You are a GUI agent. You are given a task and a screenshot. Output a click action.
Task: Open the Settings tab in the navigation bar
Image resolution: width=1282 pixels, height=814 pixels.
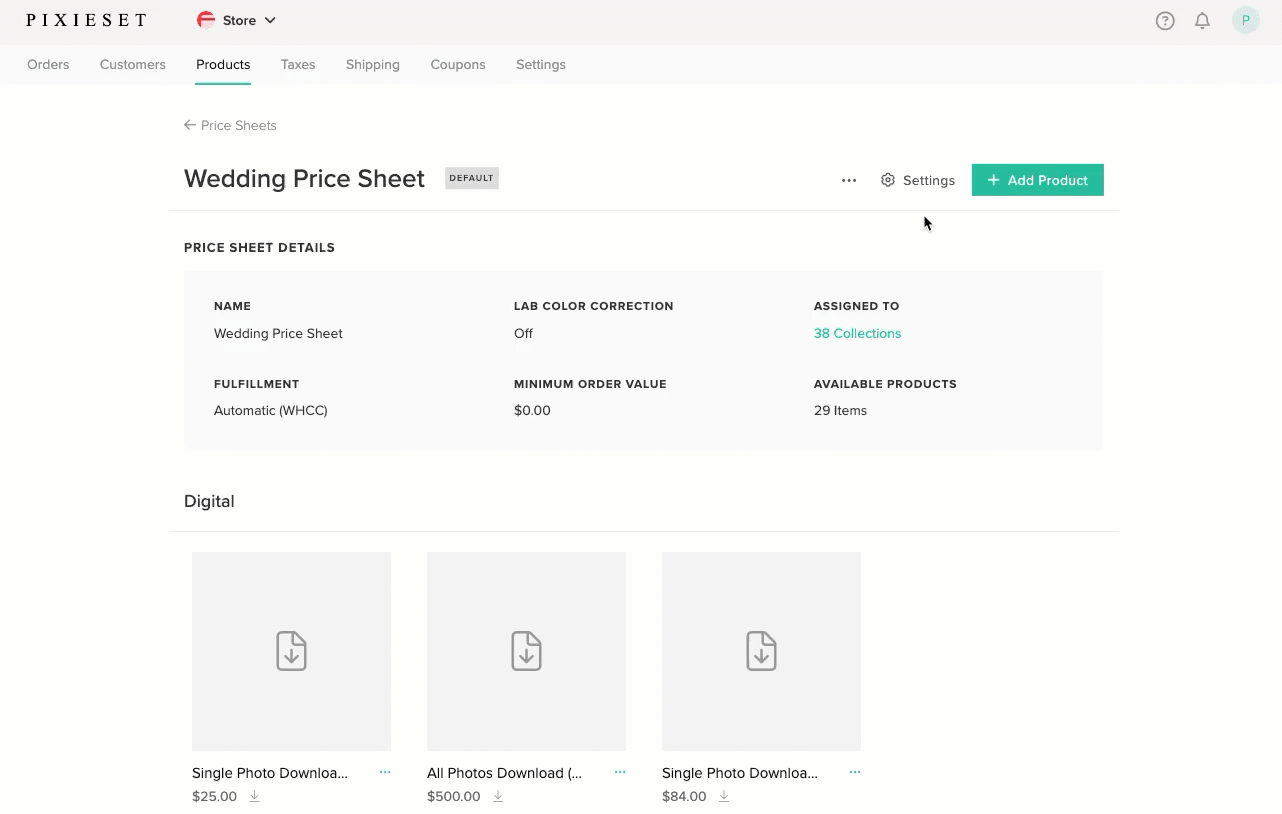click(x=541, y=64)
